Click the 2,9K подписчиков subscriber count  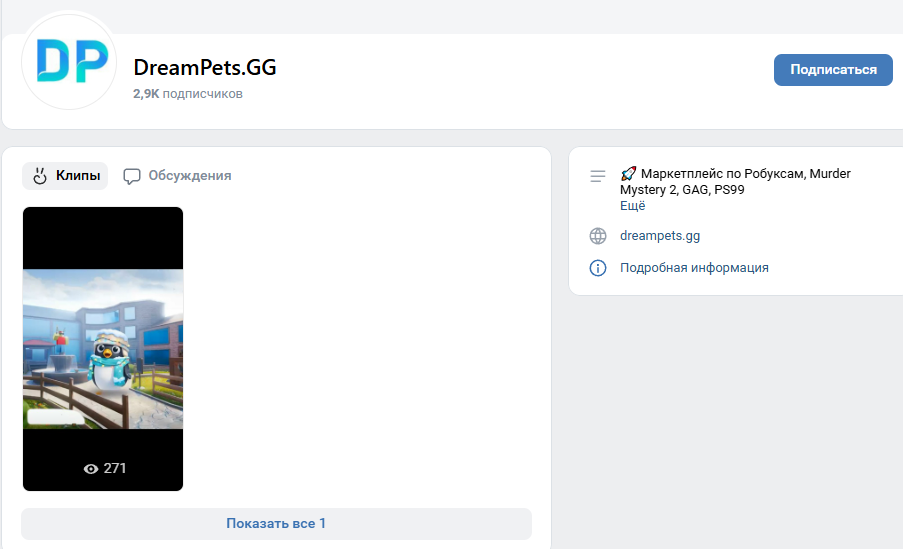[188, 94]
